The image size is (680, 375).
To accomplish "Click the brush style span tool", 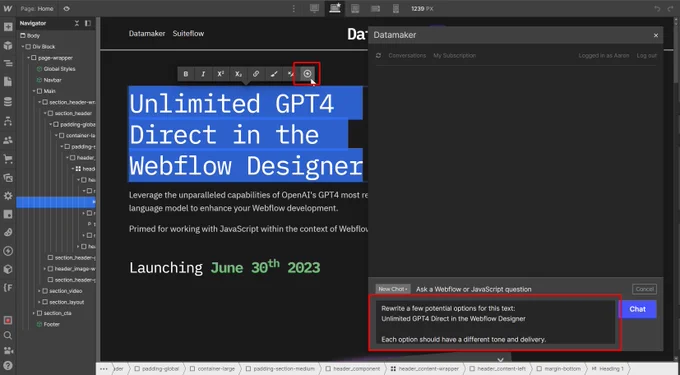I will [274, 74].
